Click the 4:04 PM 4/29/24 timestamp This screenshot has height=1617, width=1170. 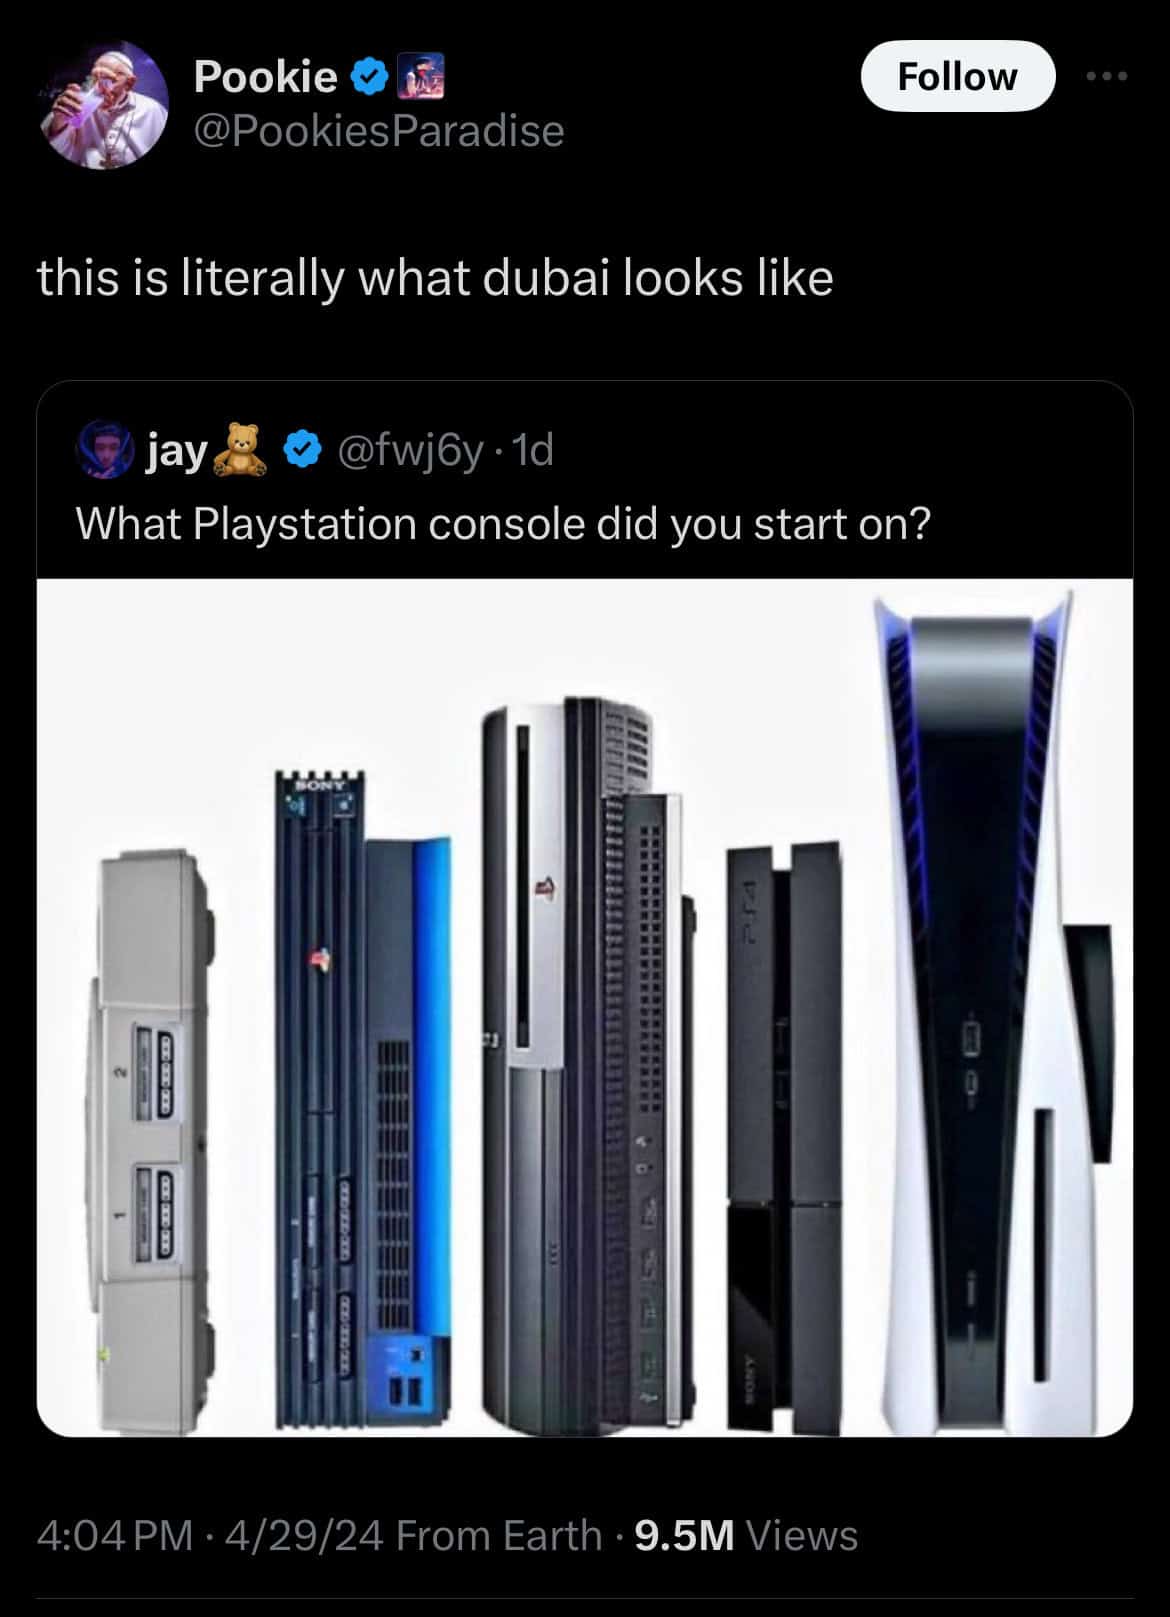point(210,1535)
